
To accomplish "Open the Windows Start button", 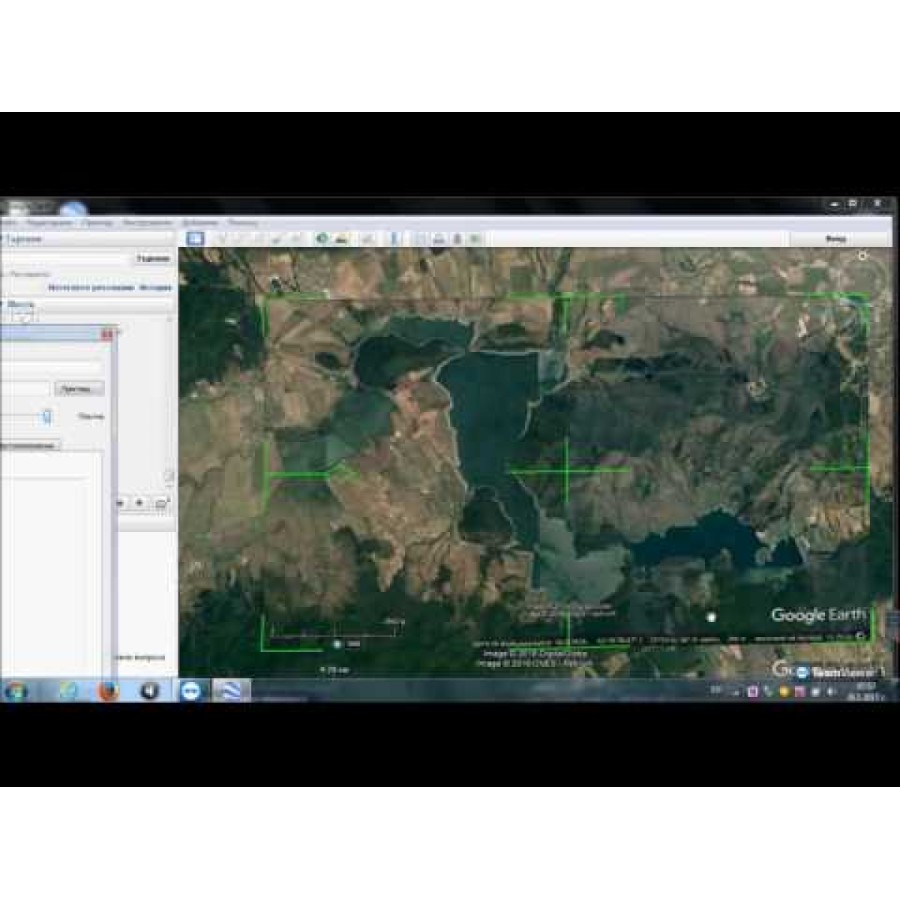I will click(x=15, y=690).
